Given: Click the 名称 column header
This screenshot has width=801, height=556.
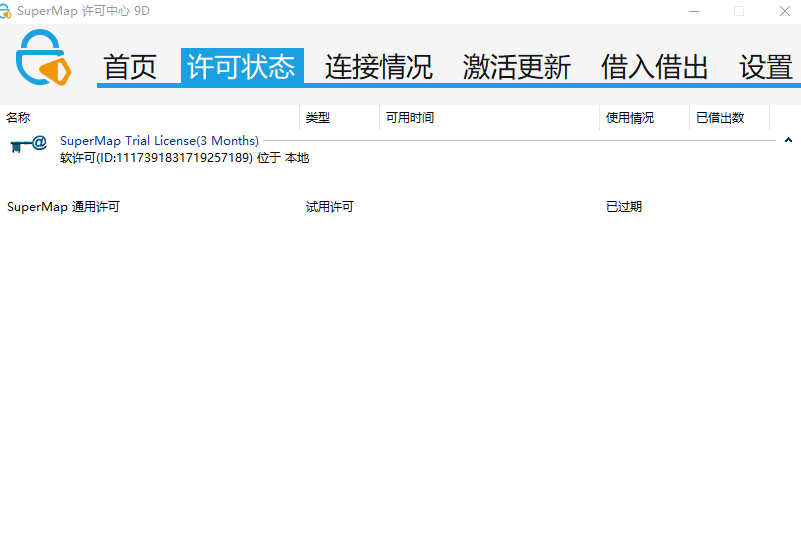Looking at the screenshot, I should click(18, 118).
